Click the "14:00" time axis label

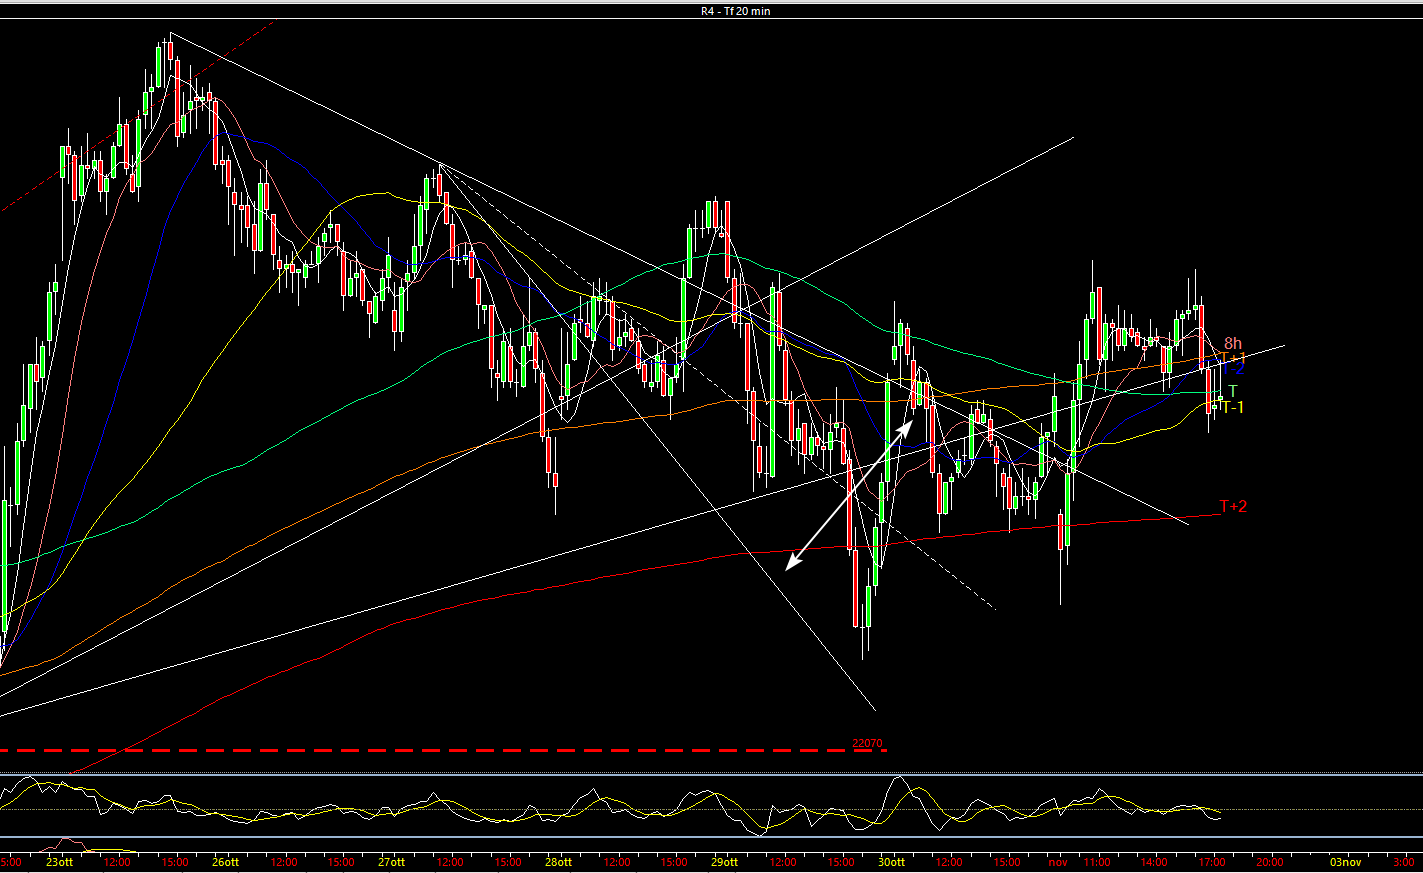point(1154,861)
